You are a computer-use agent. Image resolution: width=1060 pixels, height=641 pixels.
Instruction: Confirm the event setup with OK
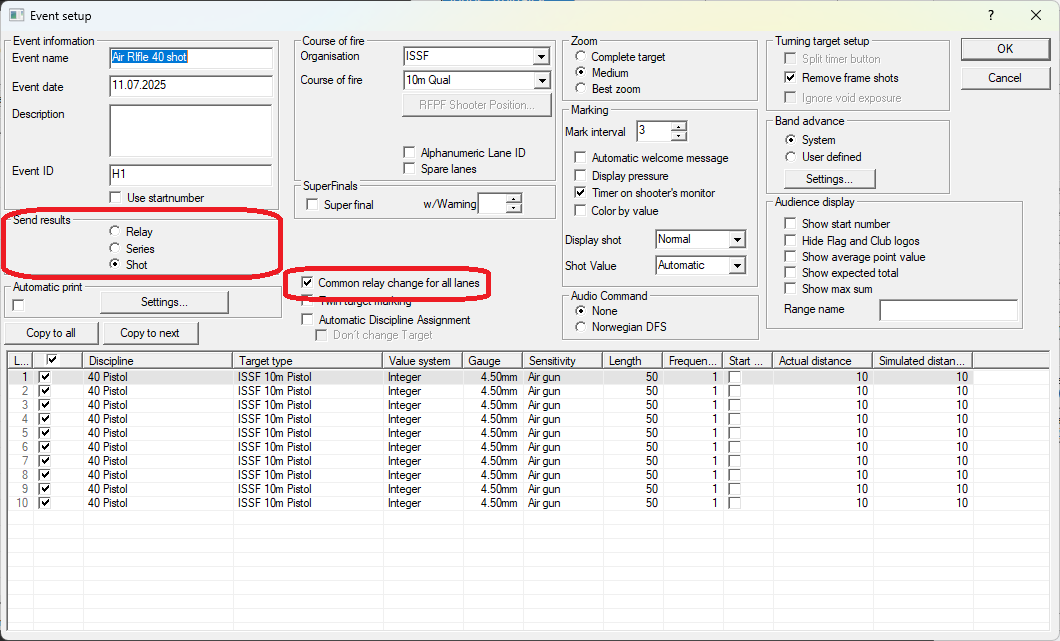click(x=1004, y=49)
